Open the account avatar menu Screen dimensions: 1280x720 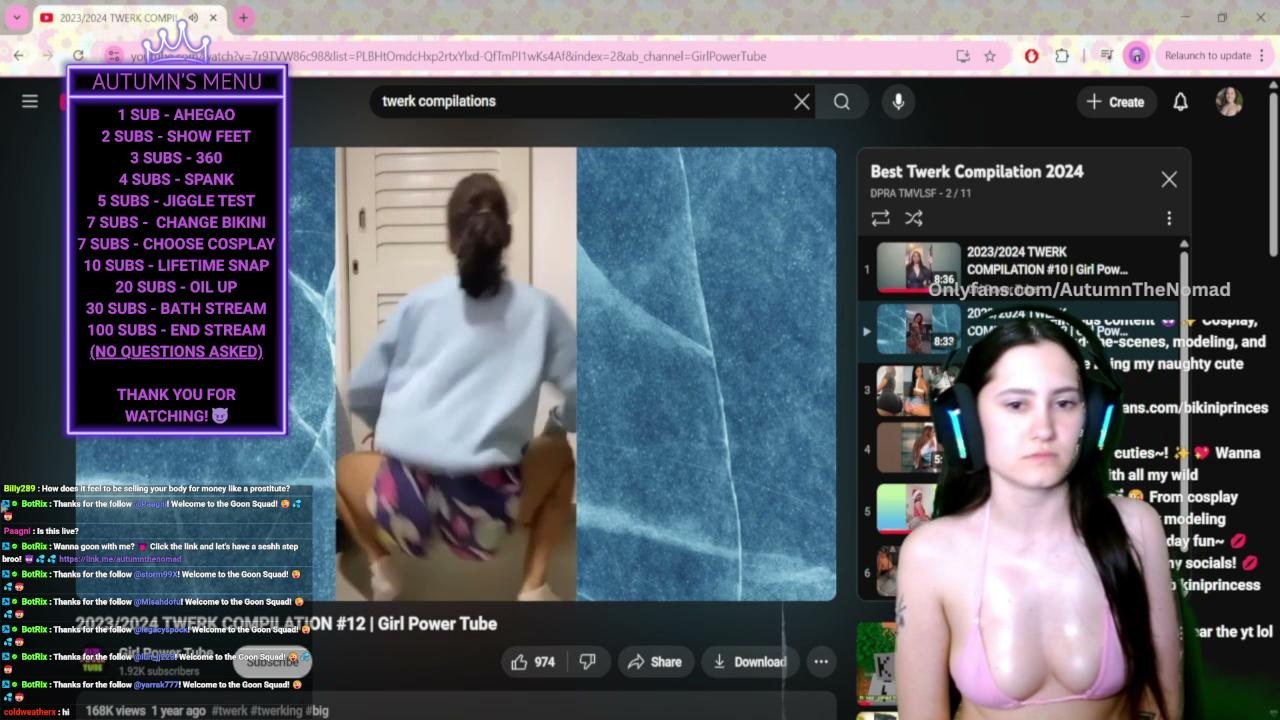(x=1229, y=101)
